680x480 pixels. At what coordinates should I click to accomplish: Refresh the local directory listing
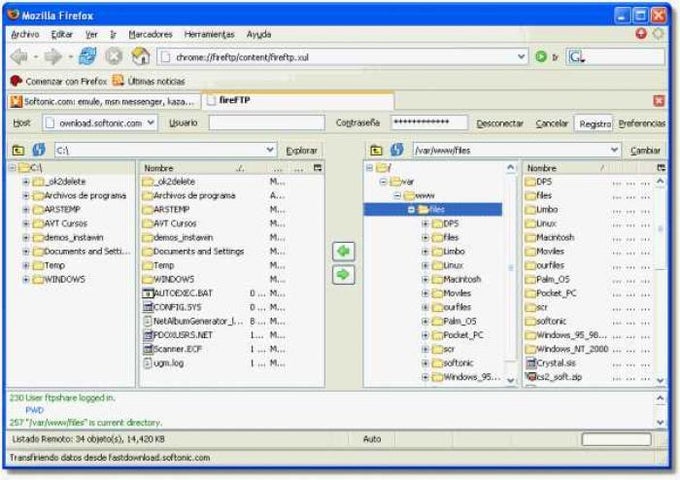pos(39,150)
